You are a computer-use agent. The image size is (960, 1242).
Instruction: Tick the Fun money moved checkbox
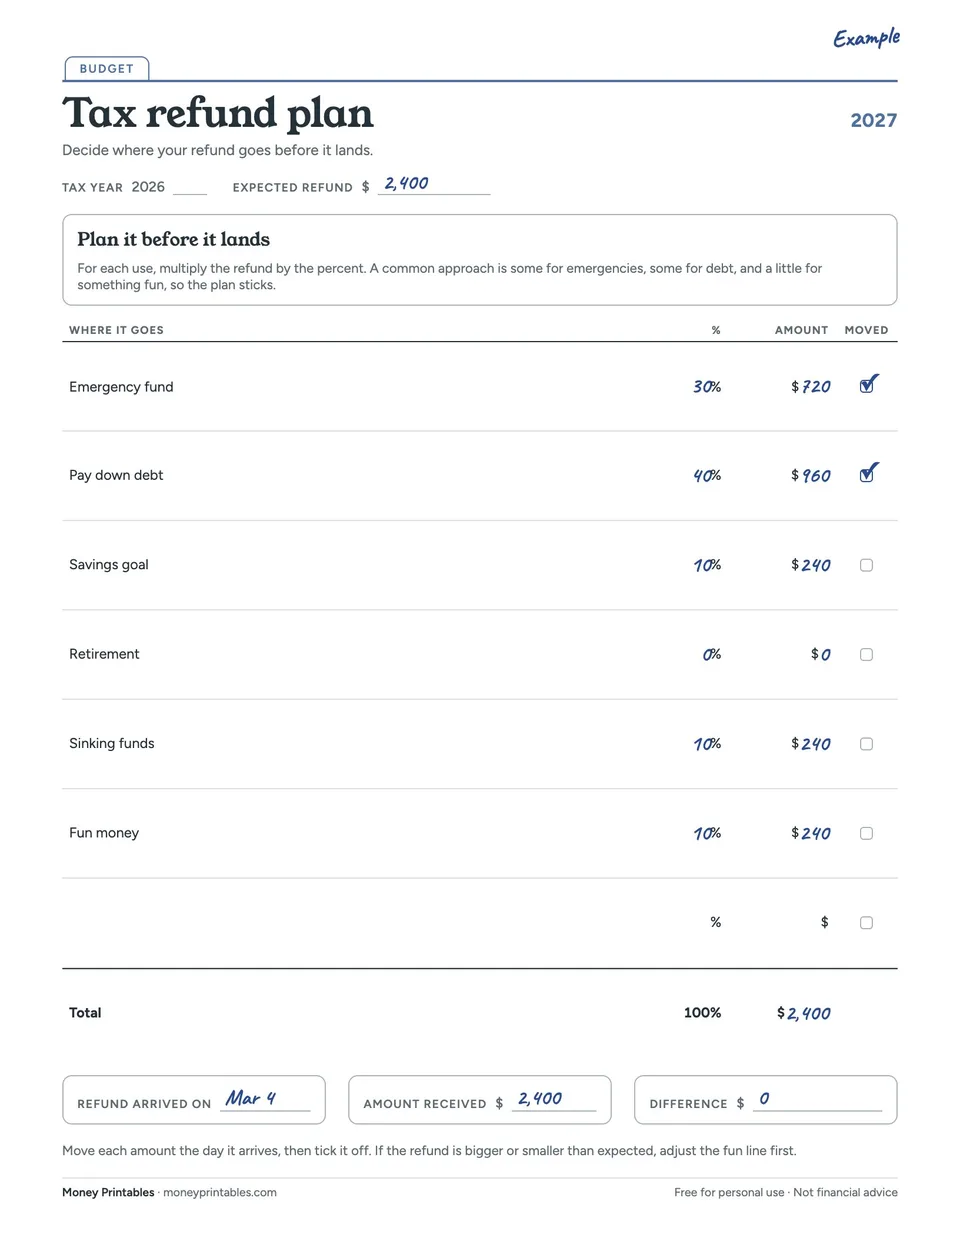click(866, 833)
